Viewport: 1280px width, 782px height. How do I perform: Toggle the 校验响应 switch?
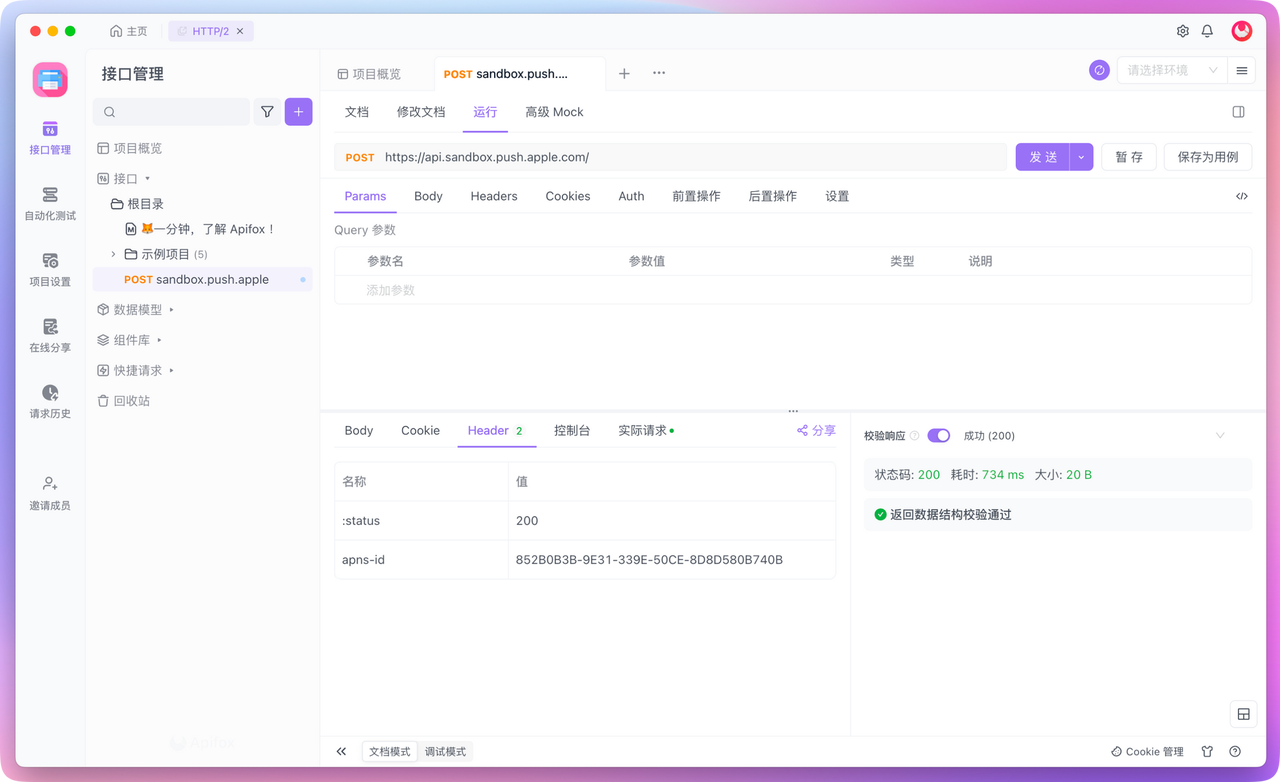938,435
